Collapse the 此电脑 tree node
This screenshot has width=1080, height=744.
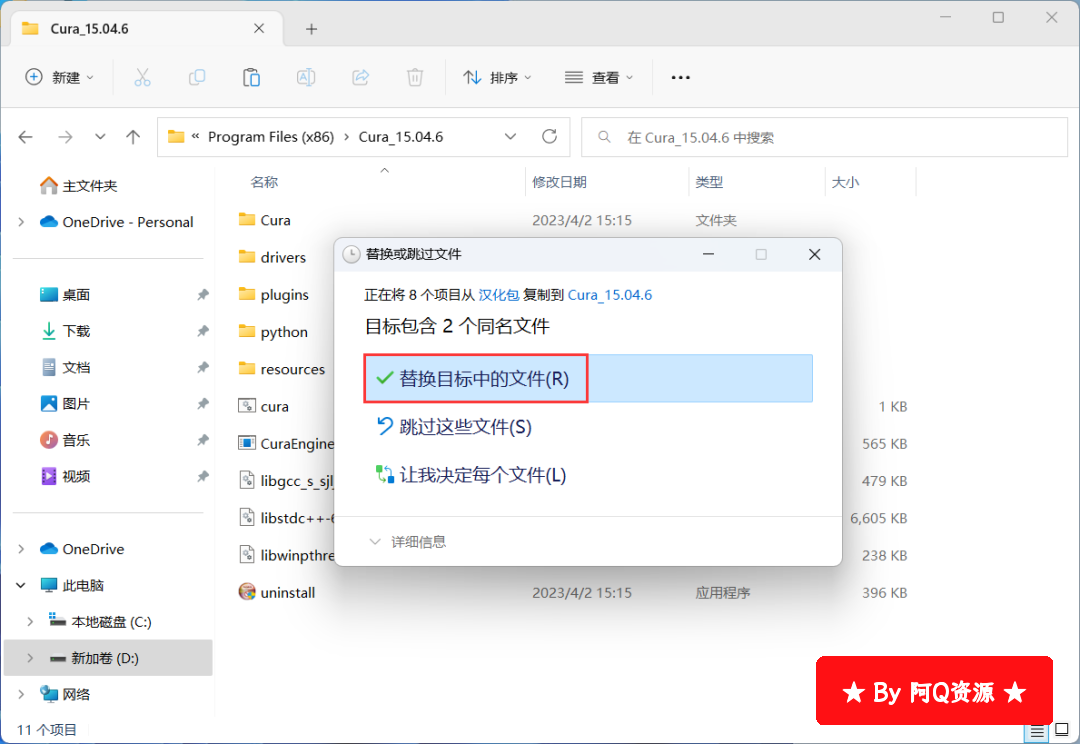[x=21, y=586]
